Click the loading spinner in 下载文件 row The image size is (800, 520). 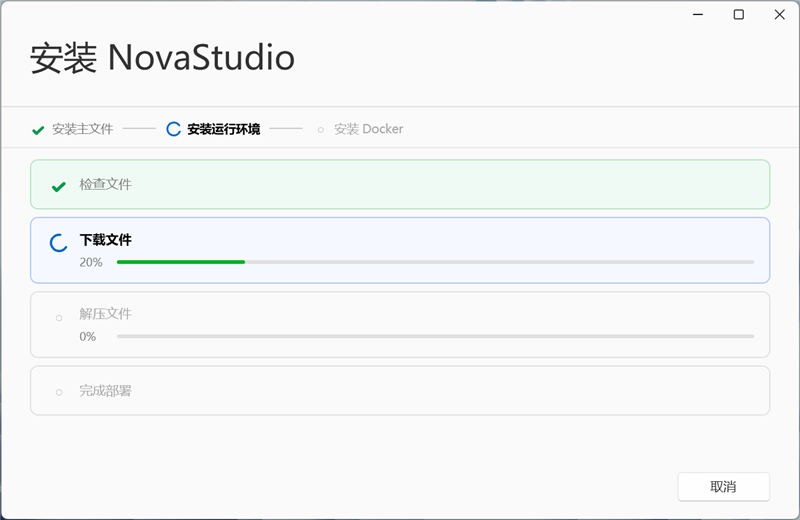click(59, 243)
